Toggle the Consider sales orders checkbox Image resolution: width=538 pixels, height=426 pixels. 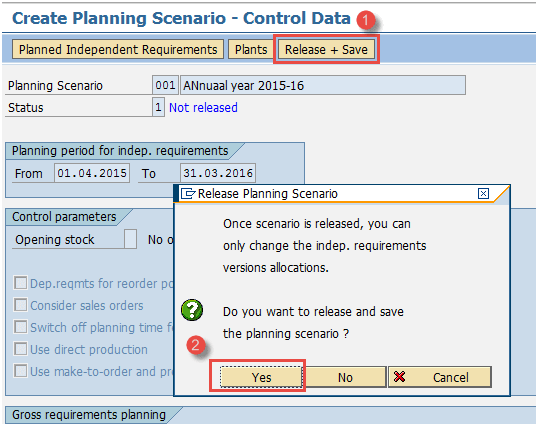pyautogui.click(x=21, y=305)
